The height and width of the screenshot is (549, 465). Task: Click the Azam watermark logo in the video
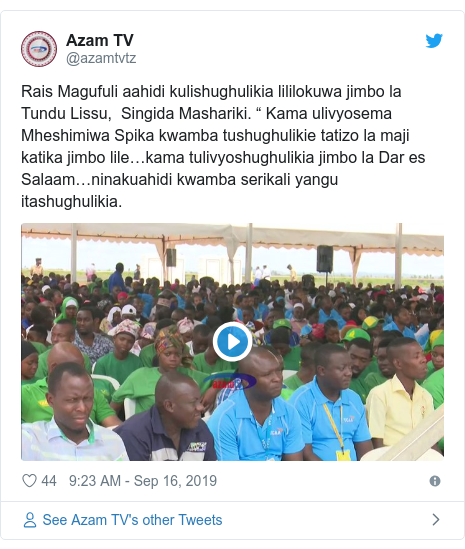point(229,382)
